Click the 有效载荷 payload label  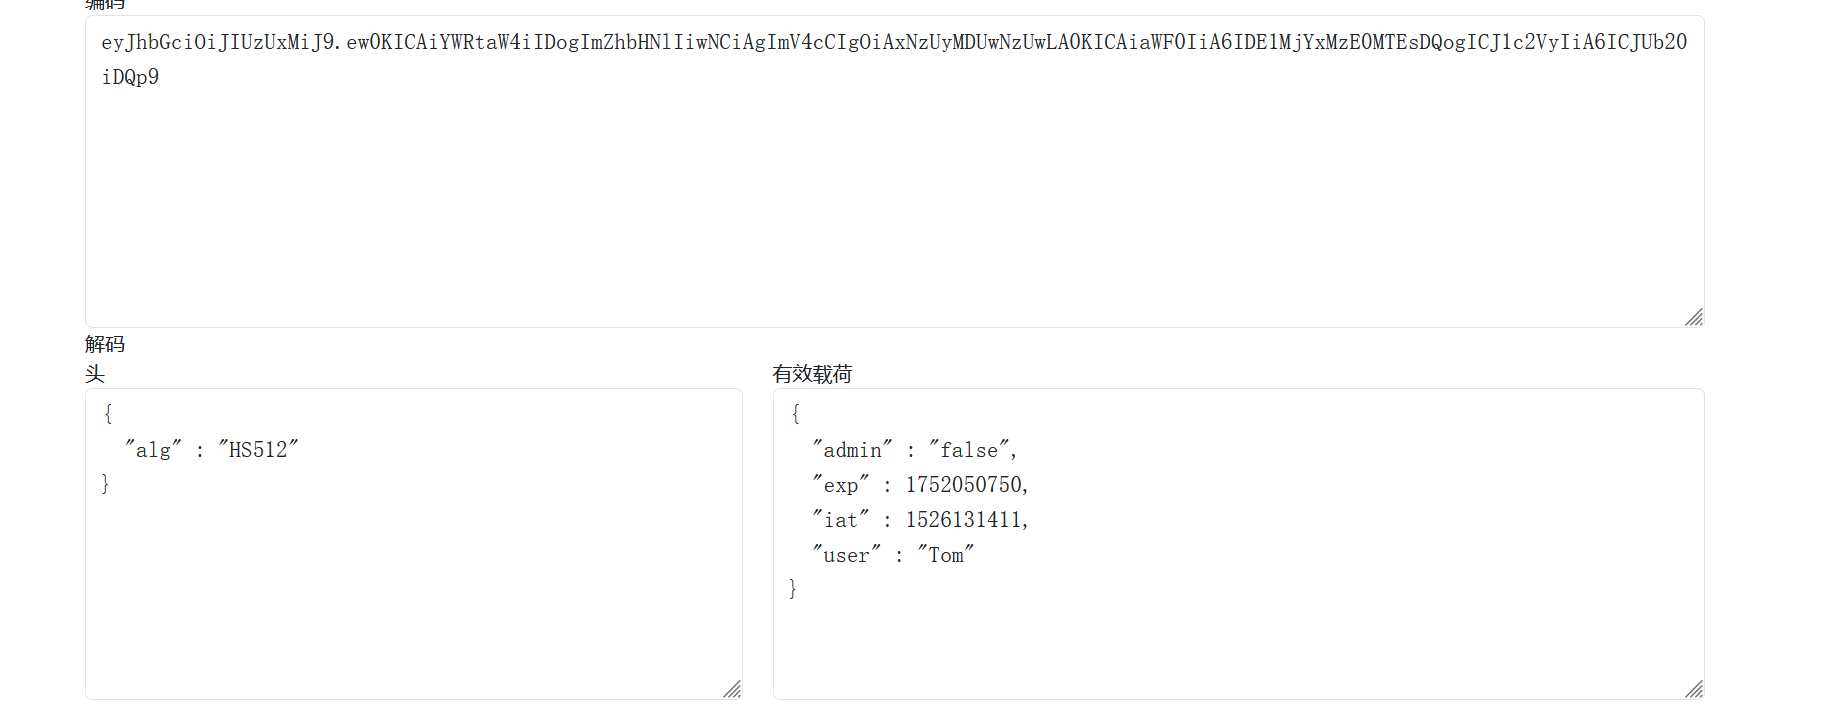click(812, 374)
